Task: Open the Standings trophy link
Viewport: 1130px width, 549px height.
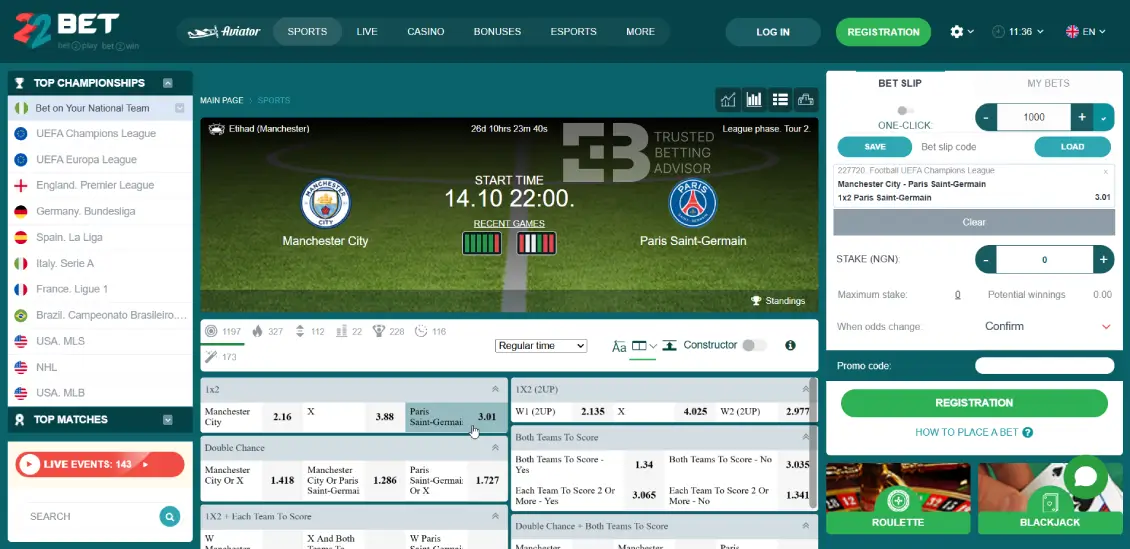Action: [x=778, y=300]
